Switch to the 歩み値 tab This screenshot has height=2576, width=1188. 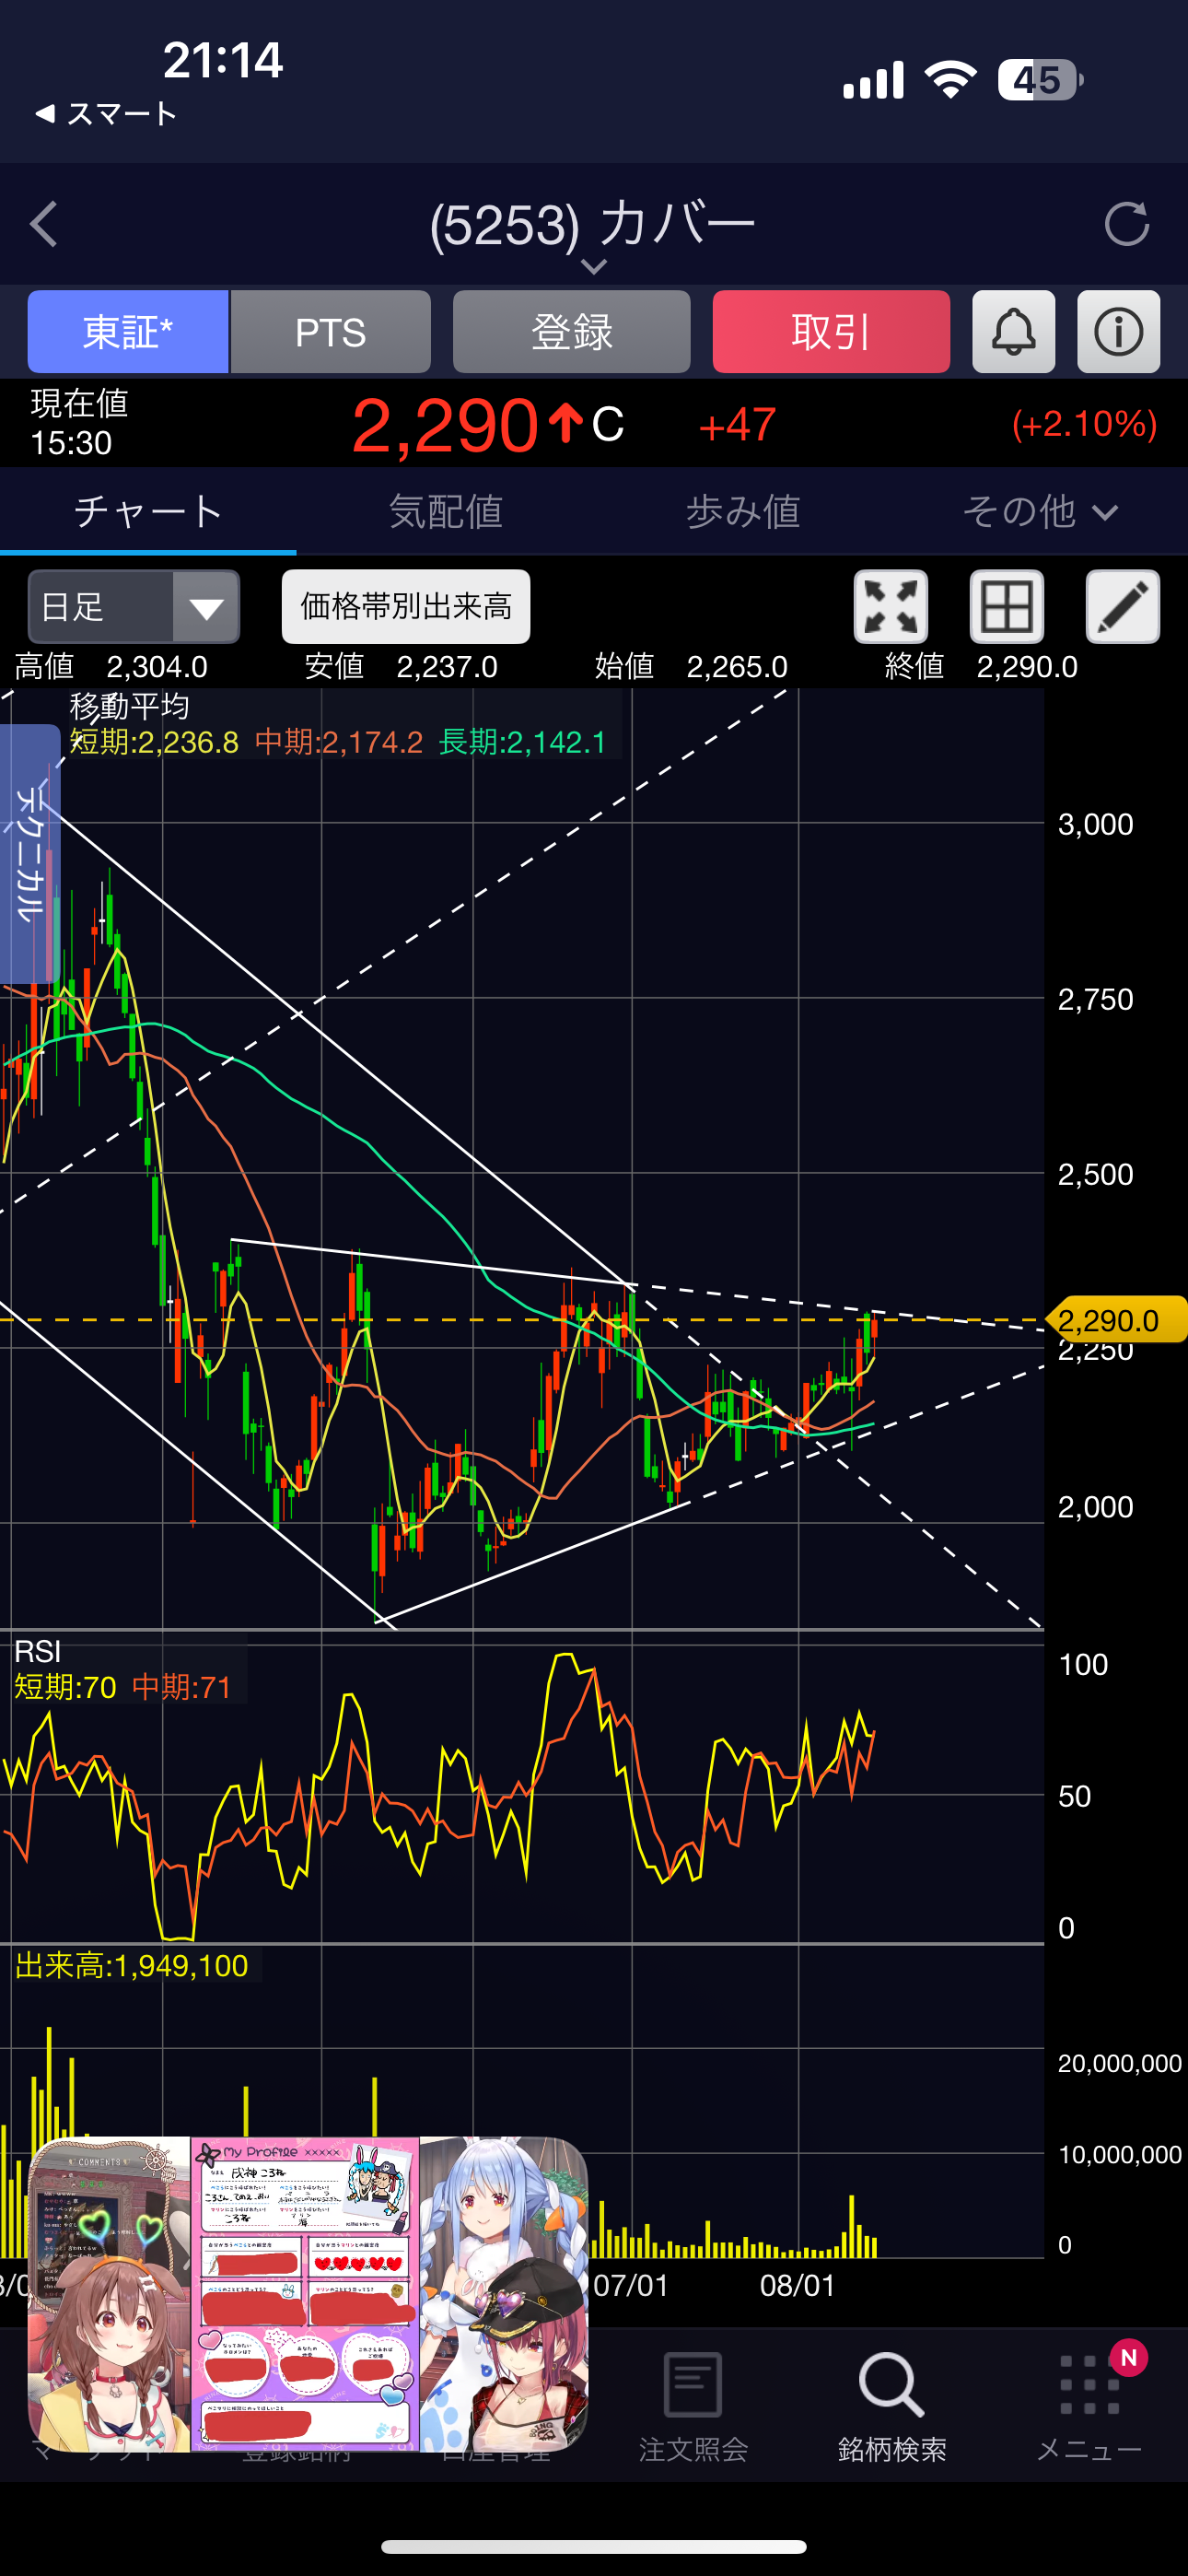coord(742,512)
